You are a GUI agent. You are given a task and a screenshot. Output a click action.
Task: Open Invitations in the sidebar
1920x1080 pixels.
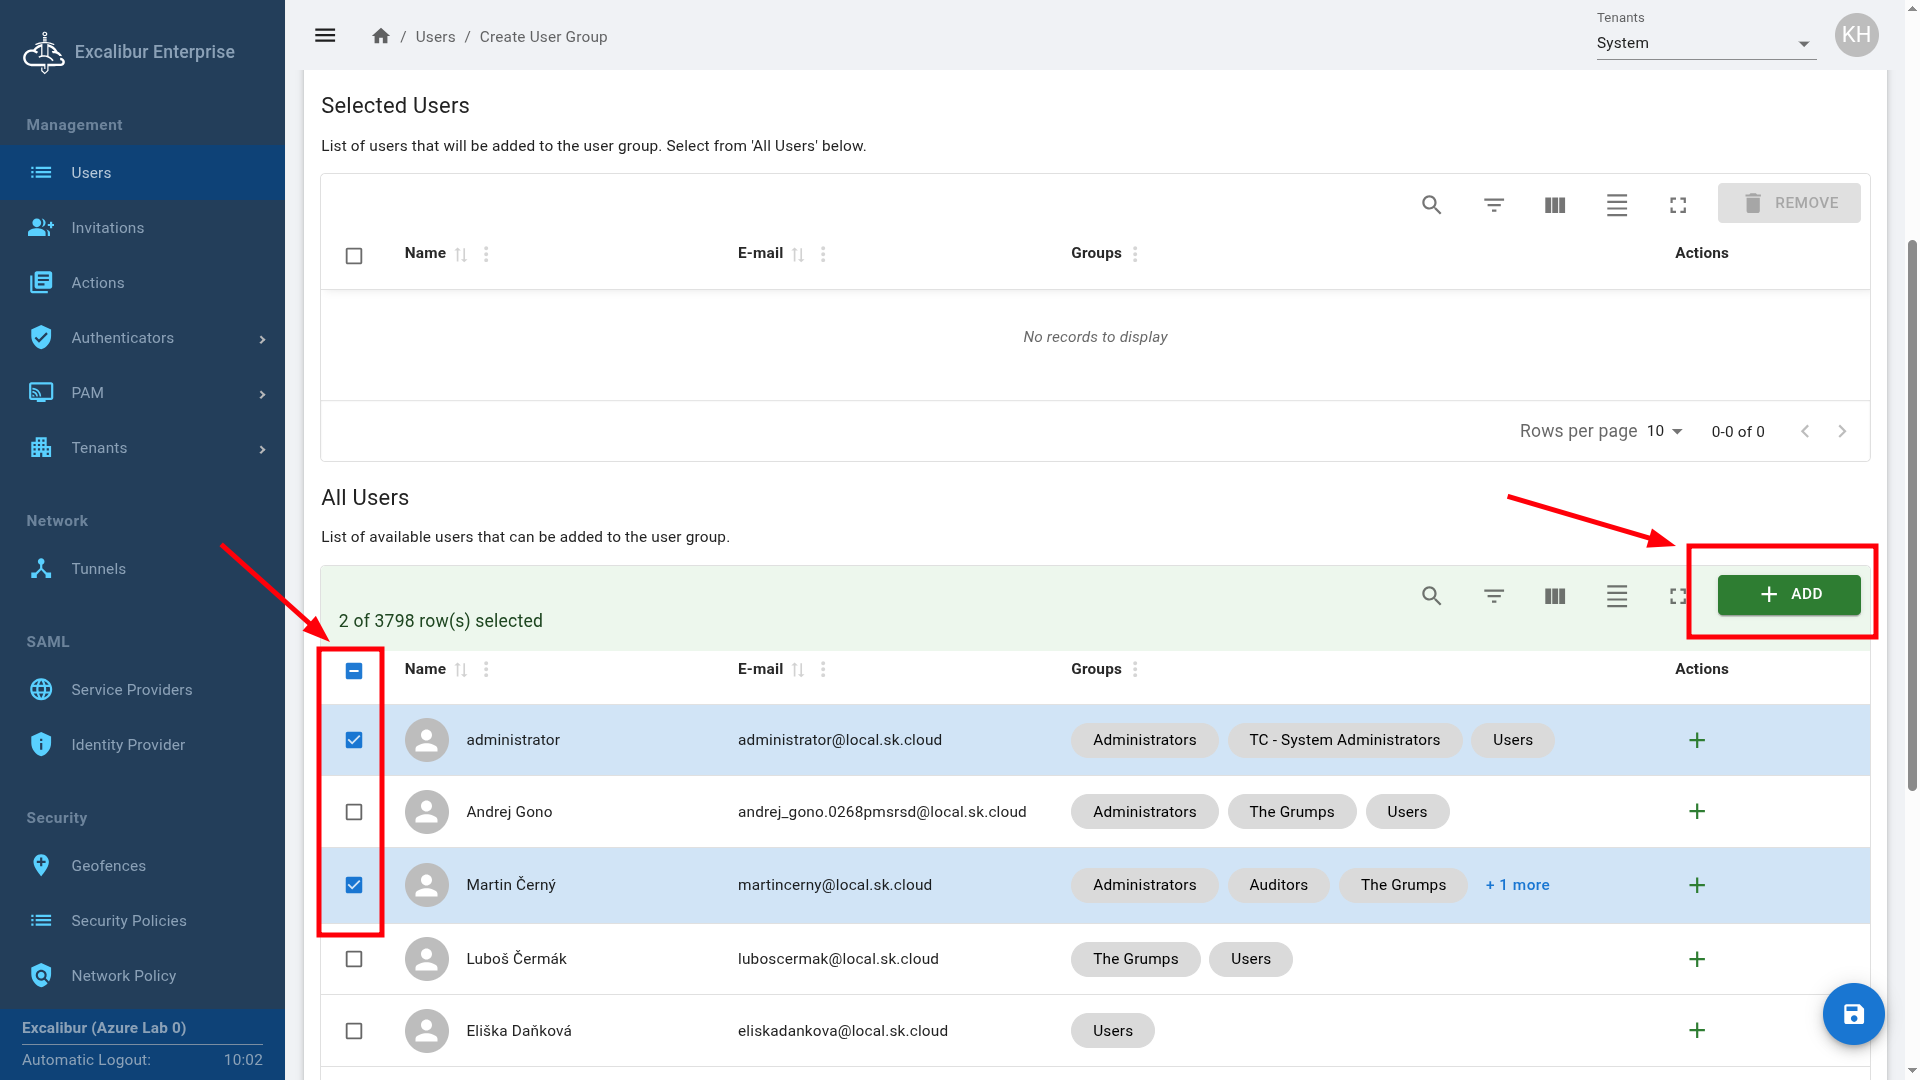(x=107, y=228)
